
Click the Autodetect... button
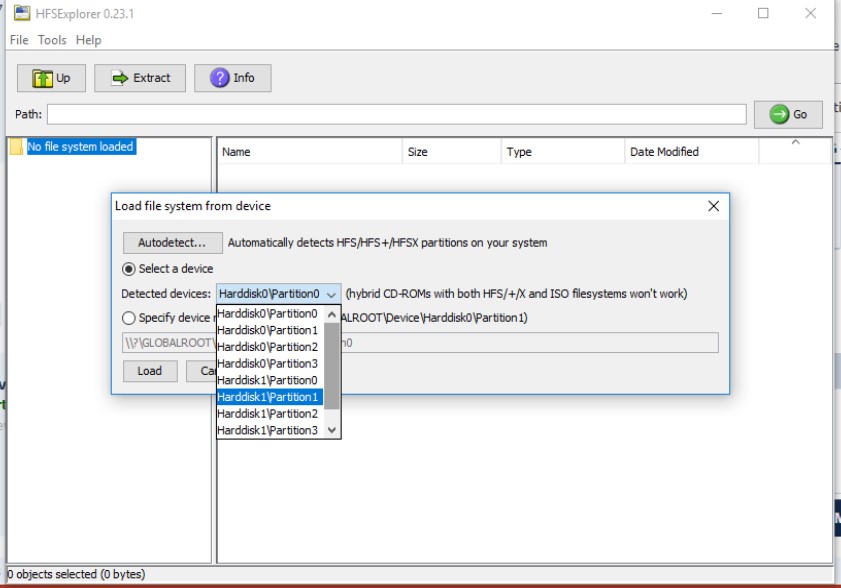(x=172, y=242)
